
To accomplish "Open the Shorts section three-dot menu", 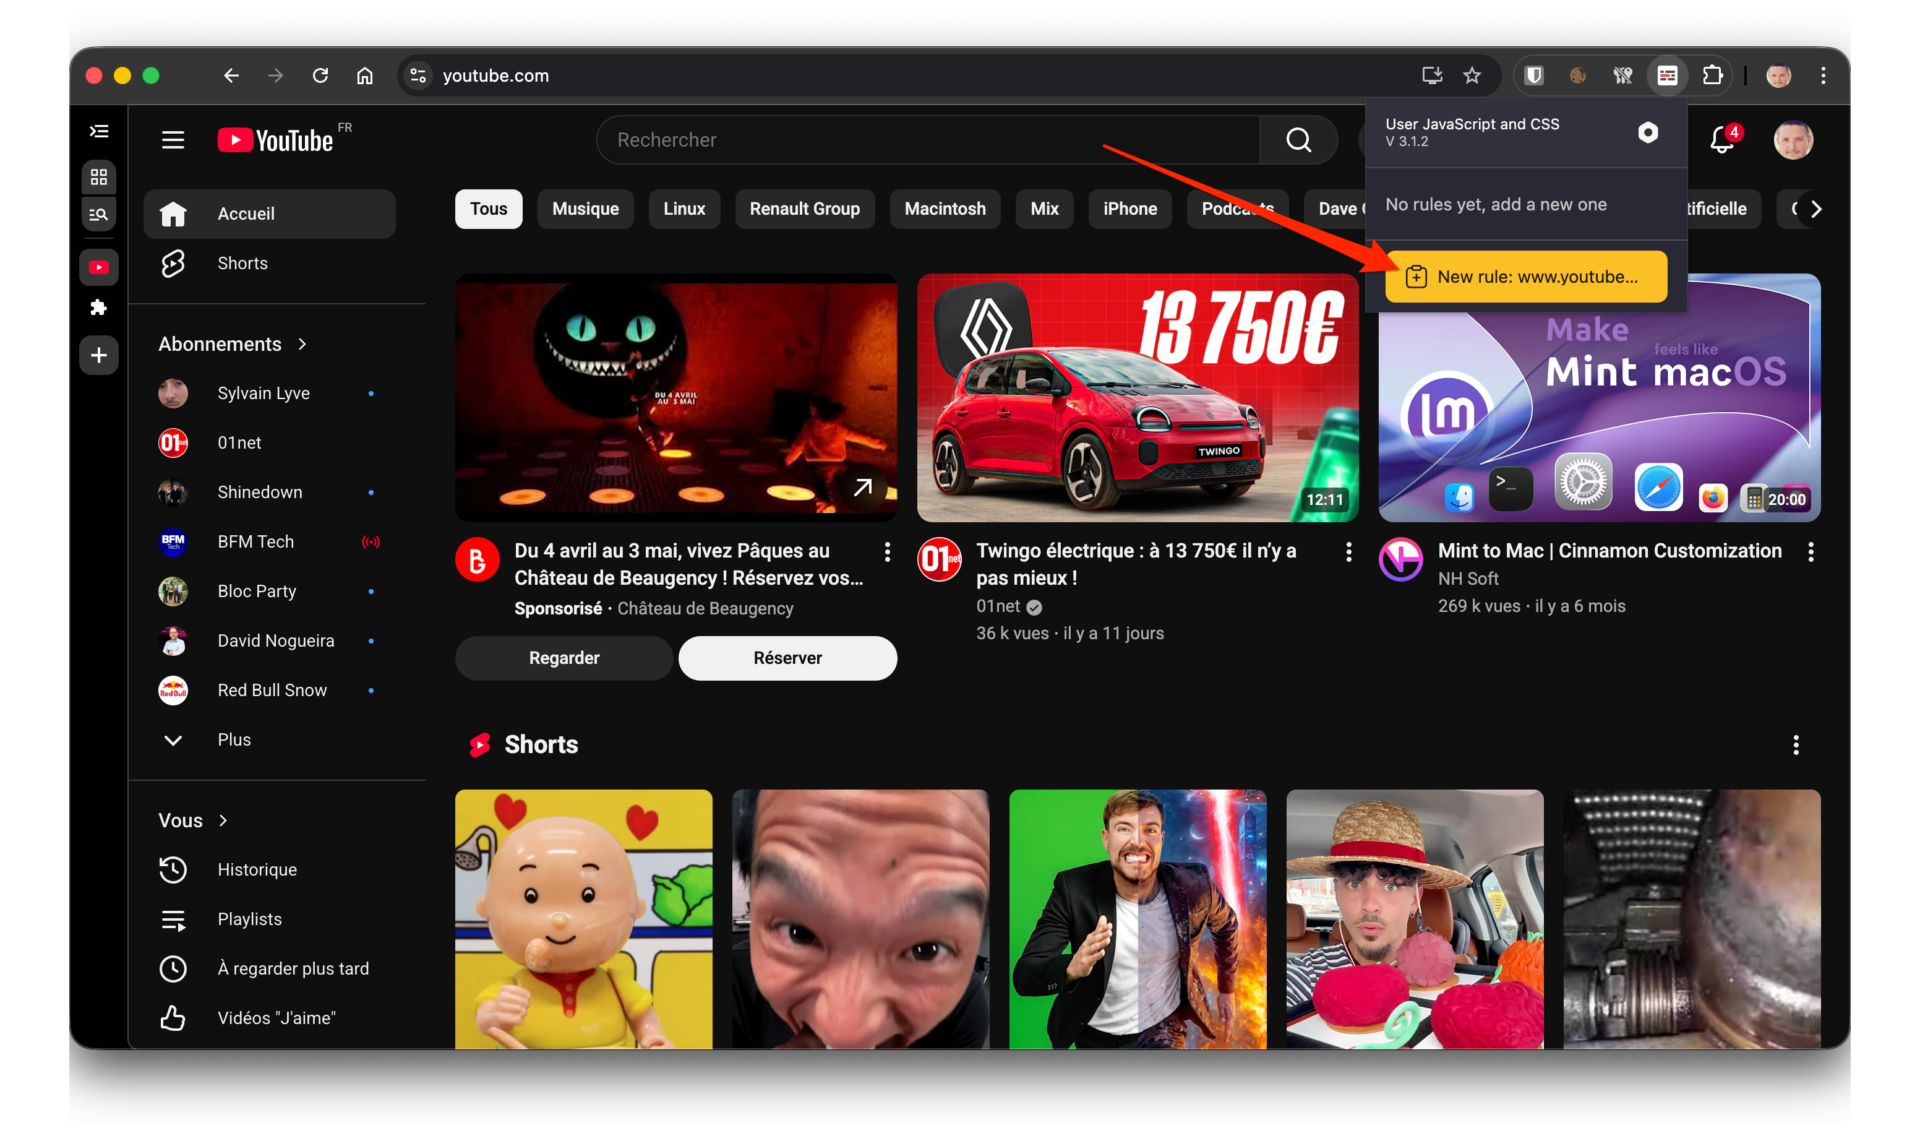I will coord(1796,745).
